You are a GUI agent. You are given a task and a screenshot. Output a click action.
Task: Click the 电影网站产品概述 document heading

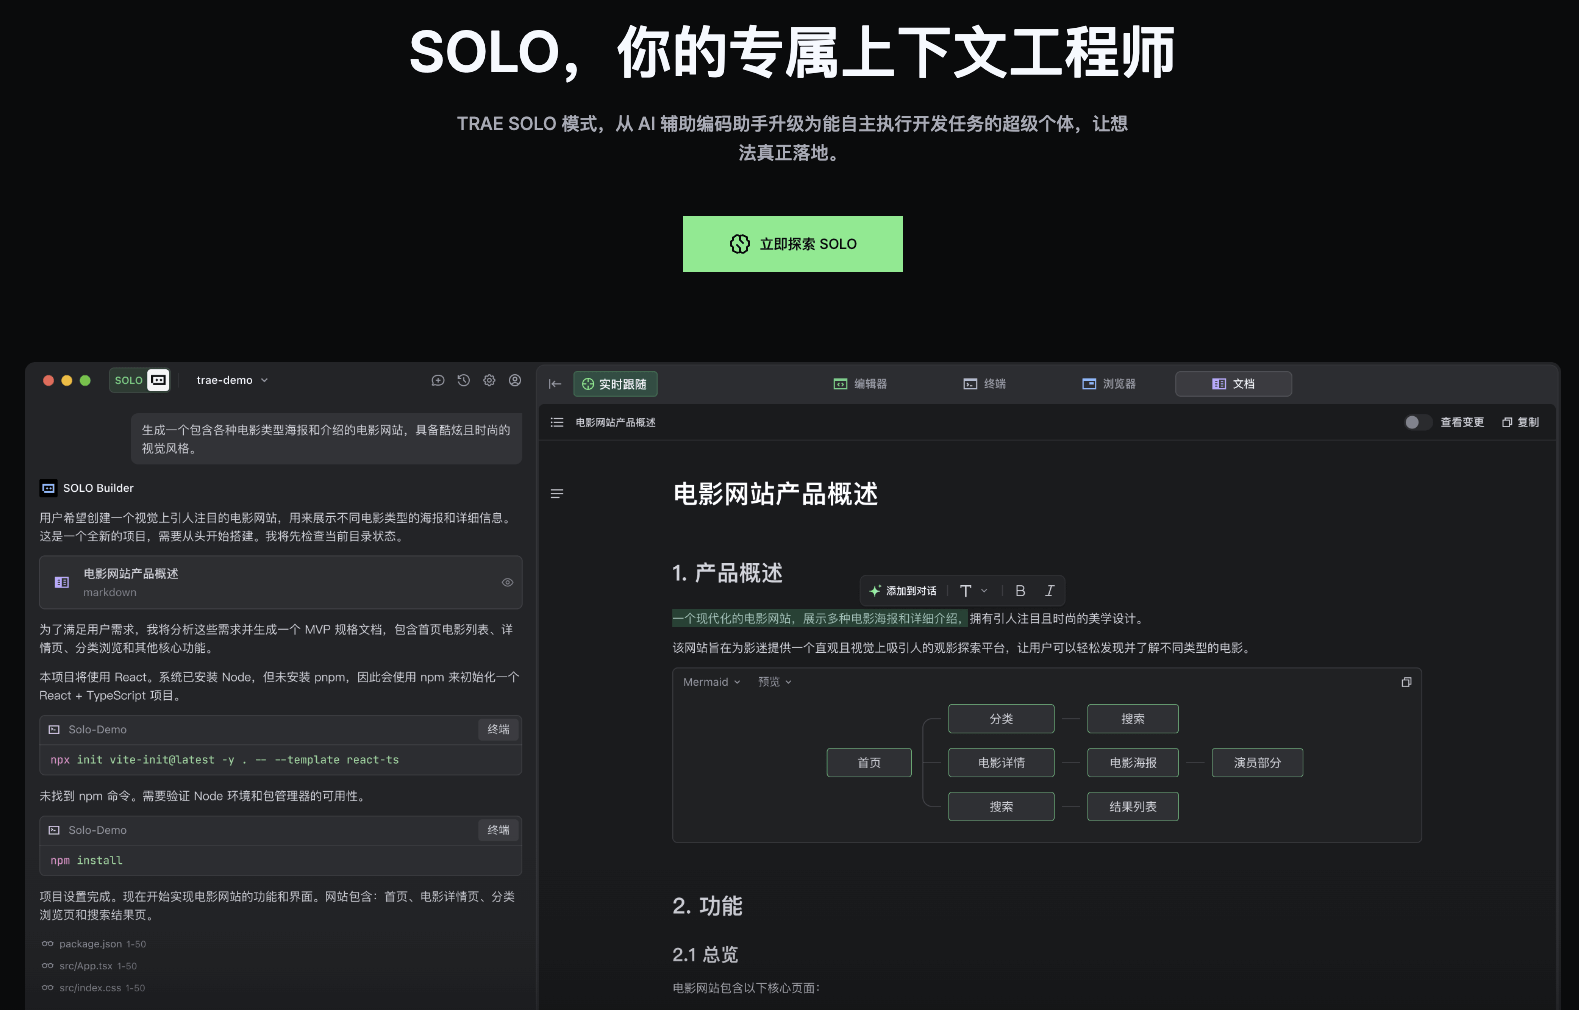(775, 494)
